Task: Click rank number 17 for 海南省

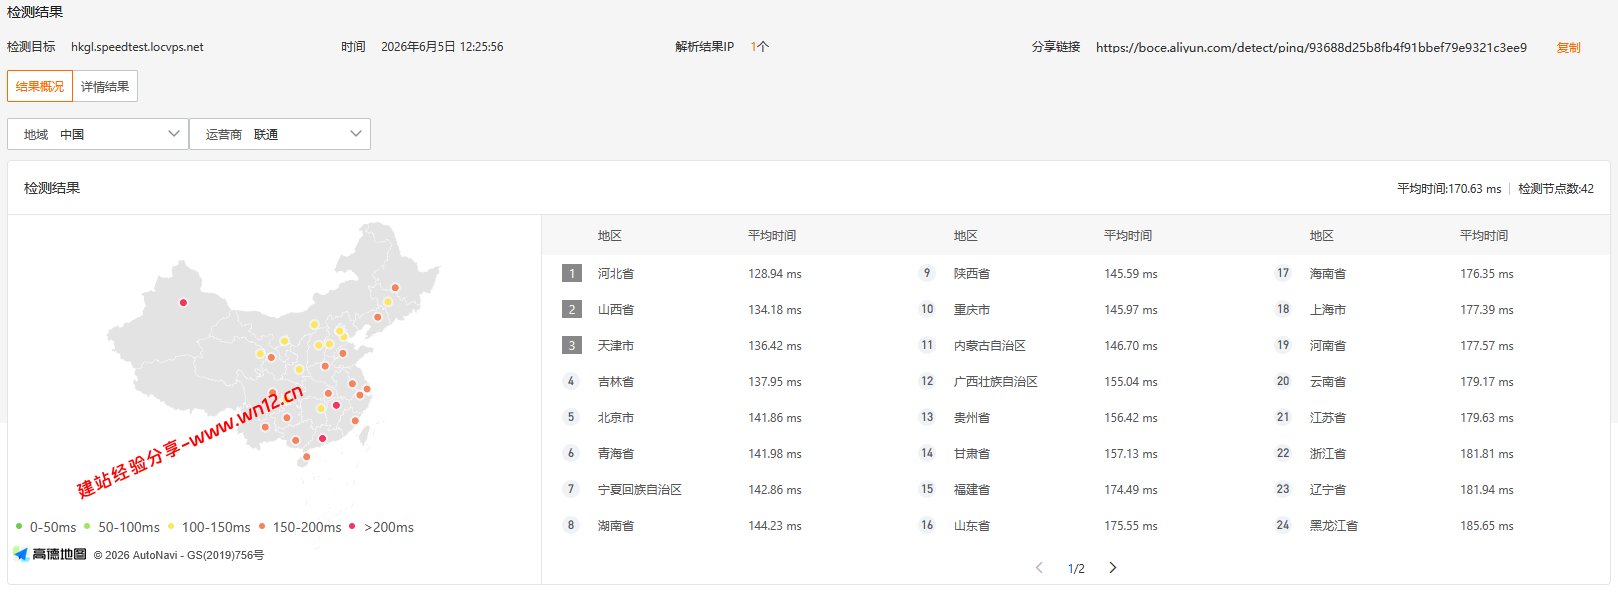Action: [1283, 273]
